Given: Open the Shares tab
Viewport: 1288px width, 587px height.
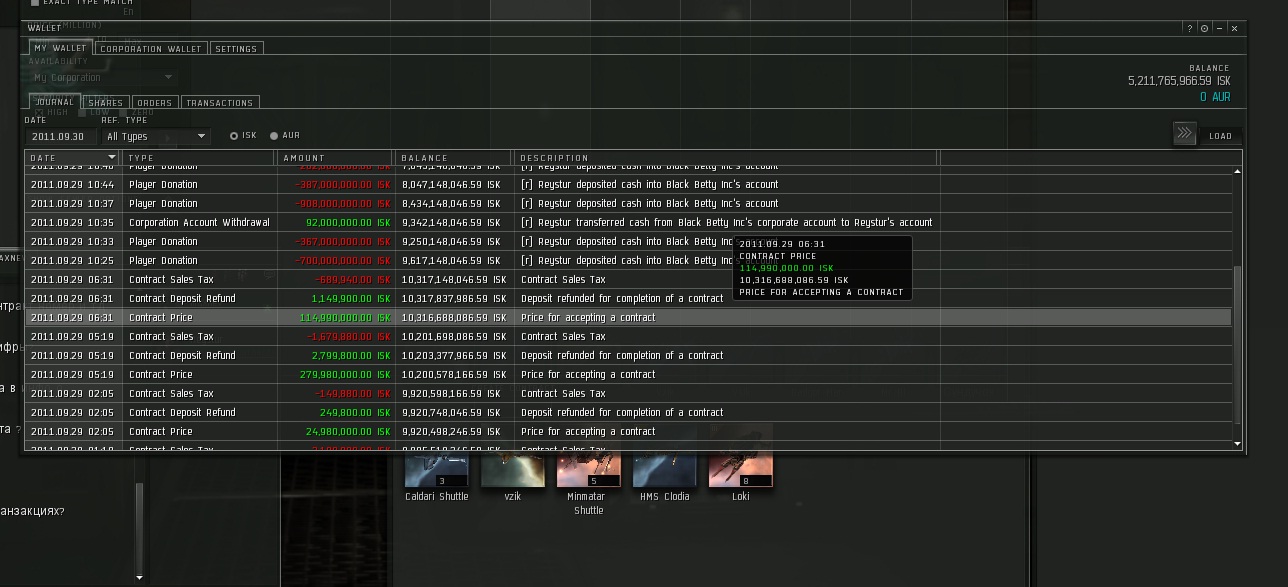Looking at the screenshot, I should coord(106,102).
